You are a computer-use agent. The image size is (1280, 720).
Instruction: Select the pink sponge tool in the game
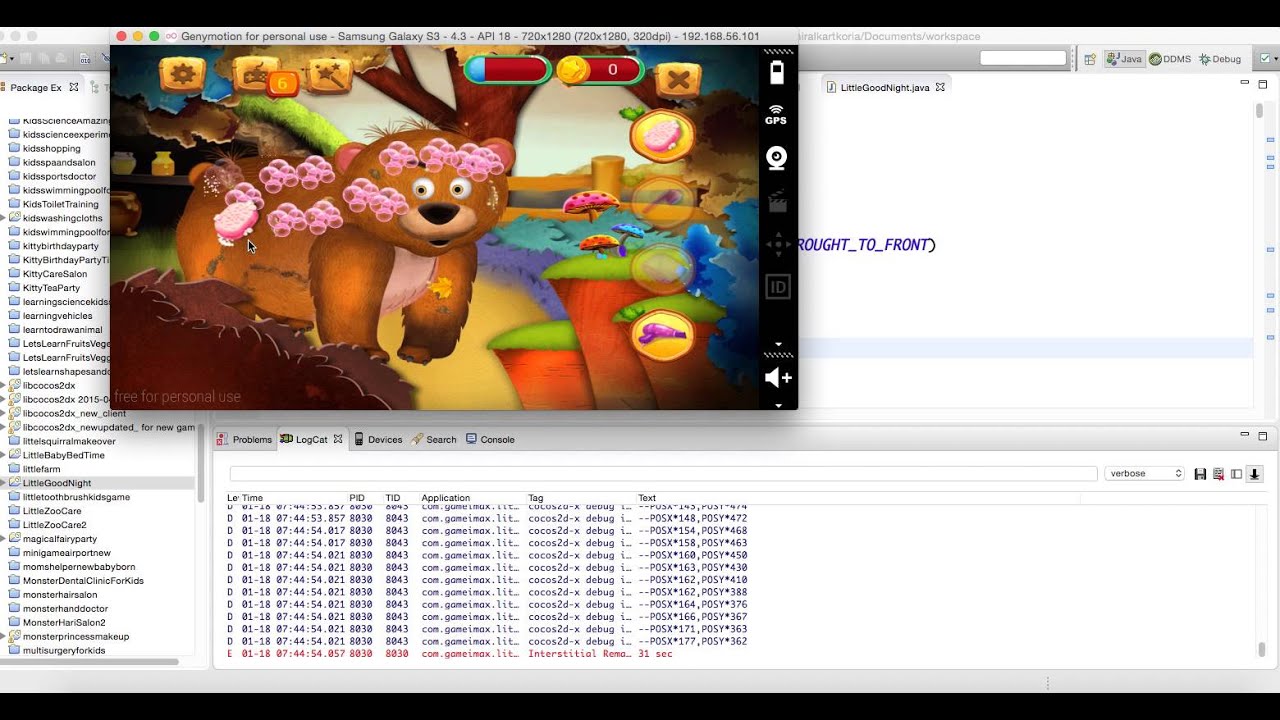click(x=662, y=135)
